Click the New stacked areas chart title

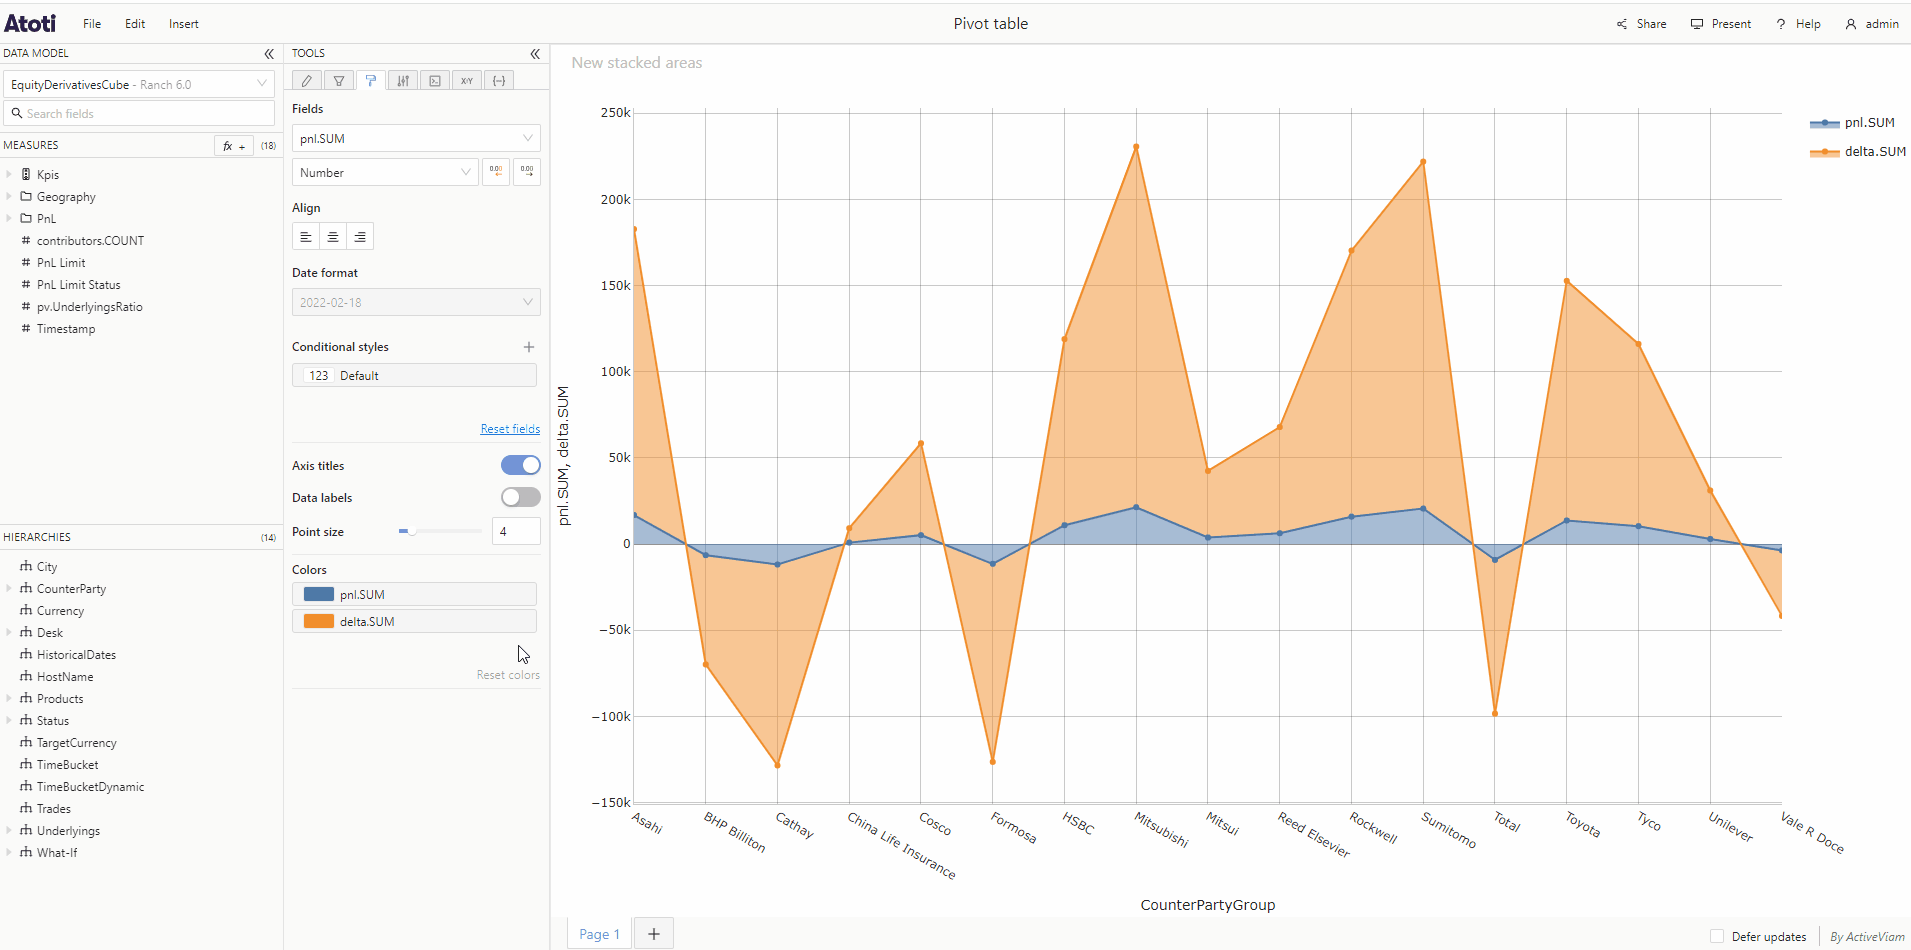637,62
